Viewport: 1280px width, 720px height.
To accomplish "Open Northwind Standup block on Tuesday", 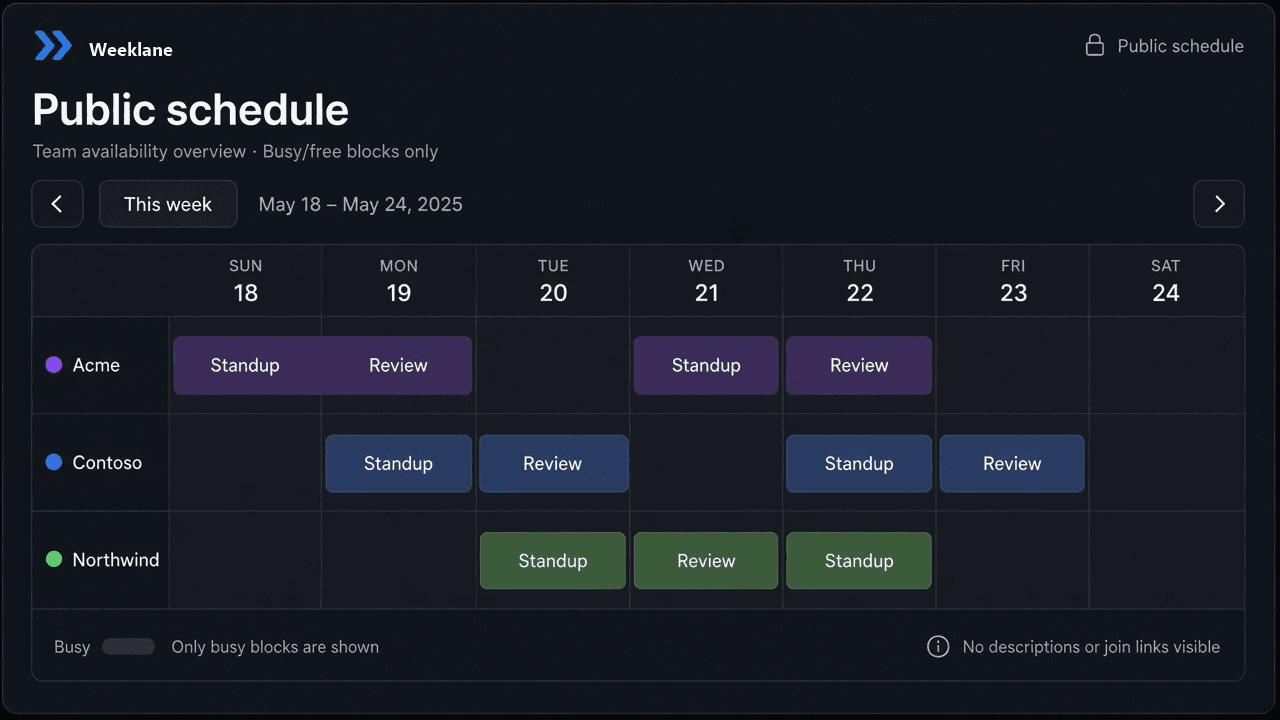I will click(x=553, y=560).
